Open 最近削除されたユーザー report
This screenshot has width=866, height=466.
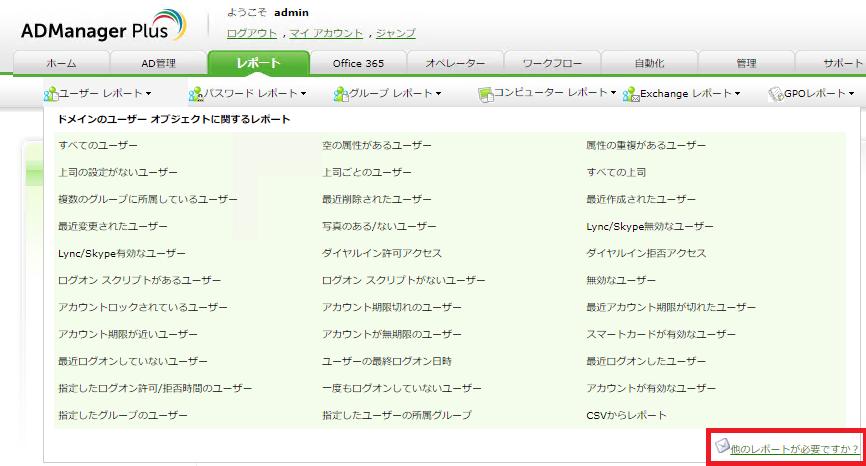[x=377, y=199]
